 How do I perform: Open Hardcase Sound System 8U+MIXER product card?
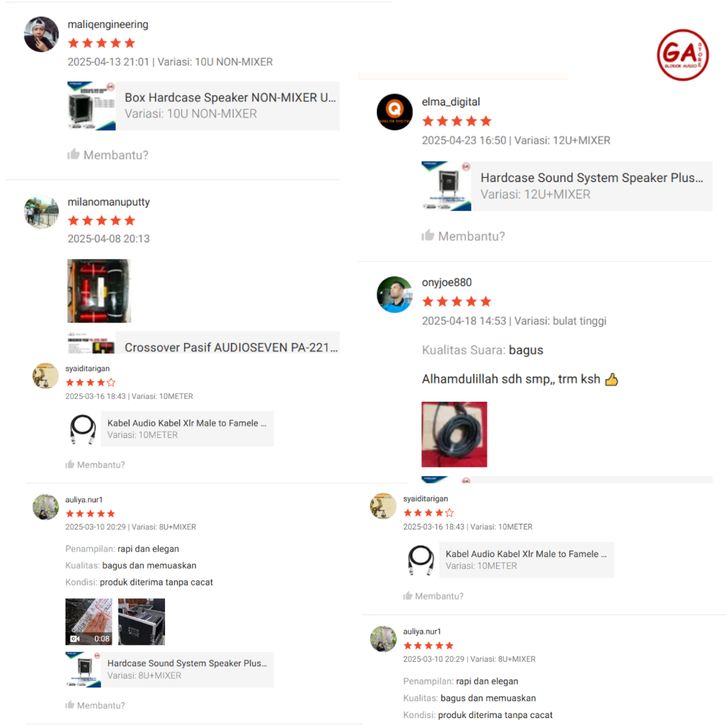(x=169, y=669)
